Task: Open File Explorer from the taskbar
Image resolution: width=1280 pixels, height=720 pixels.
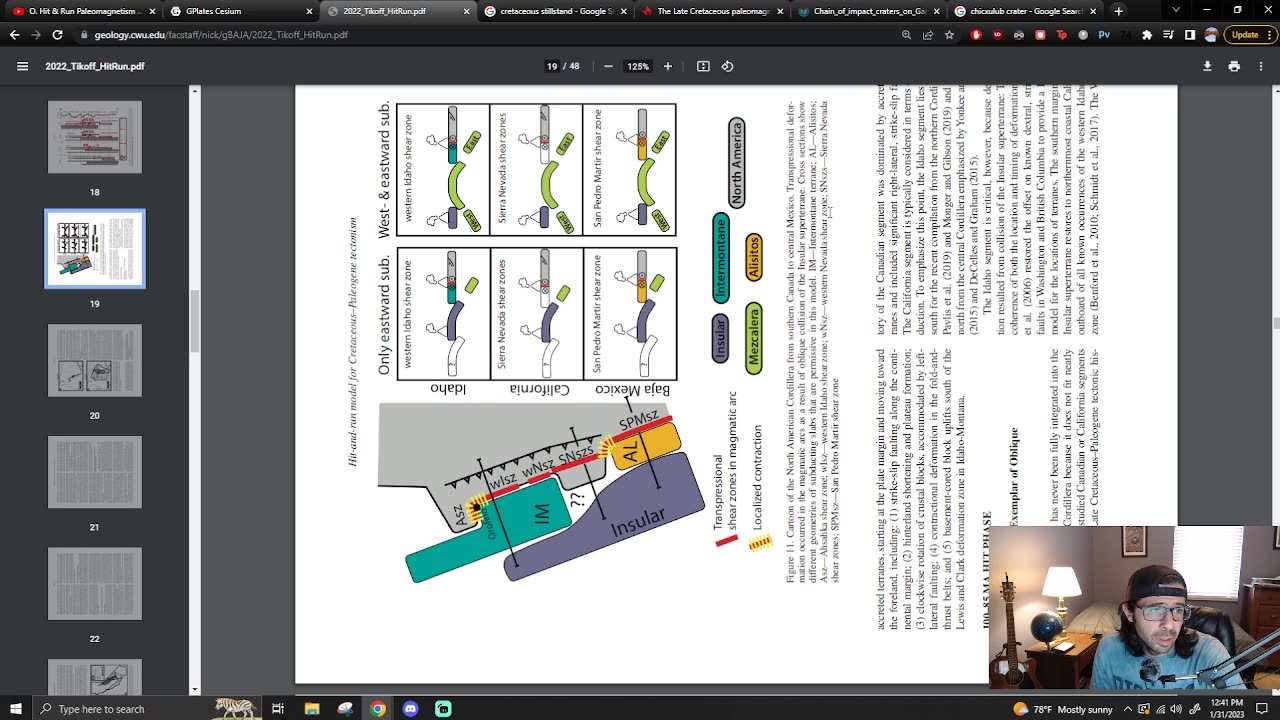Action: pyautogui.click(x=312, y=709)
